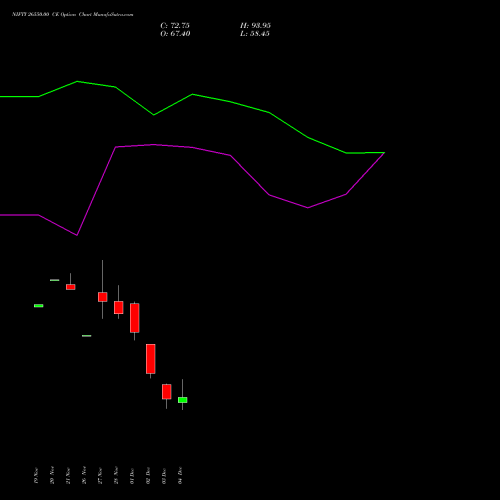The height and width of the screenshot is (500, 500).
Task: Click the red 03 Dec candlestick body
Action: pos(167,392)
